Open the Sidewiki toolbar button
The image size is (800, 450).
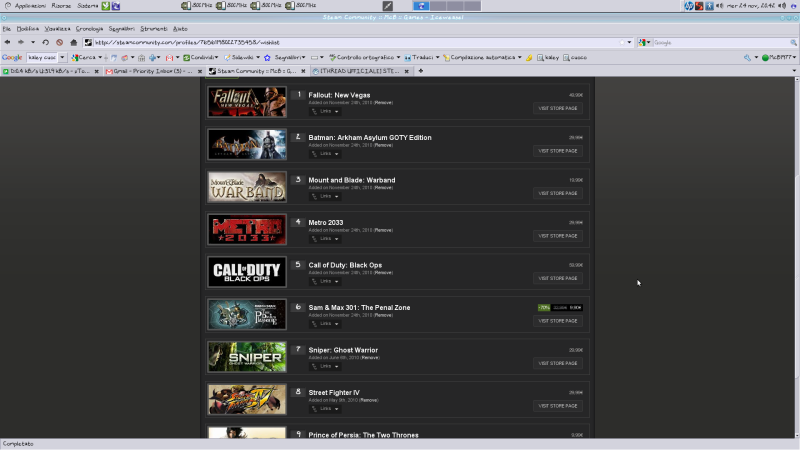click(242, 58)
